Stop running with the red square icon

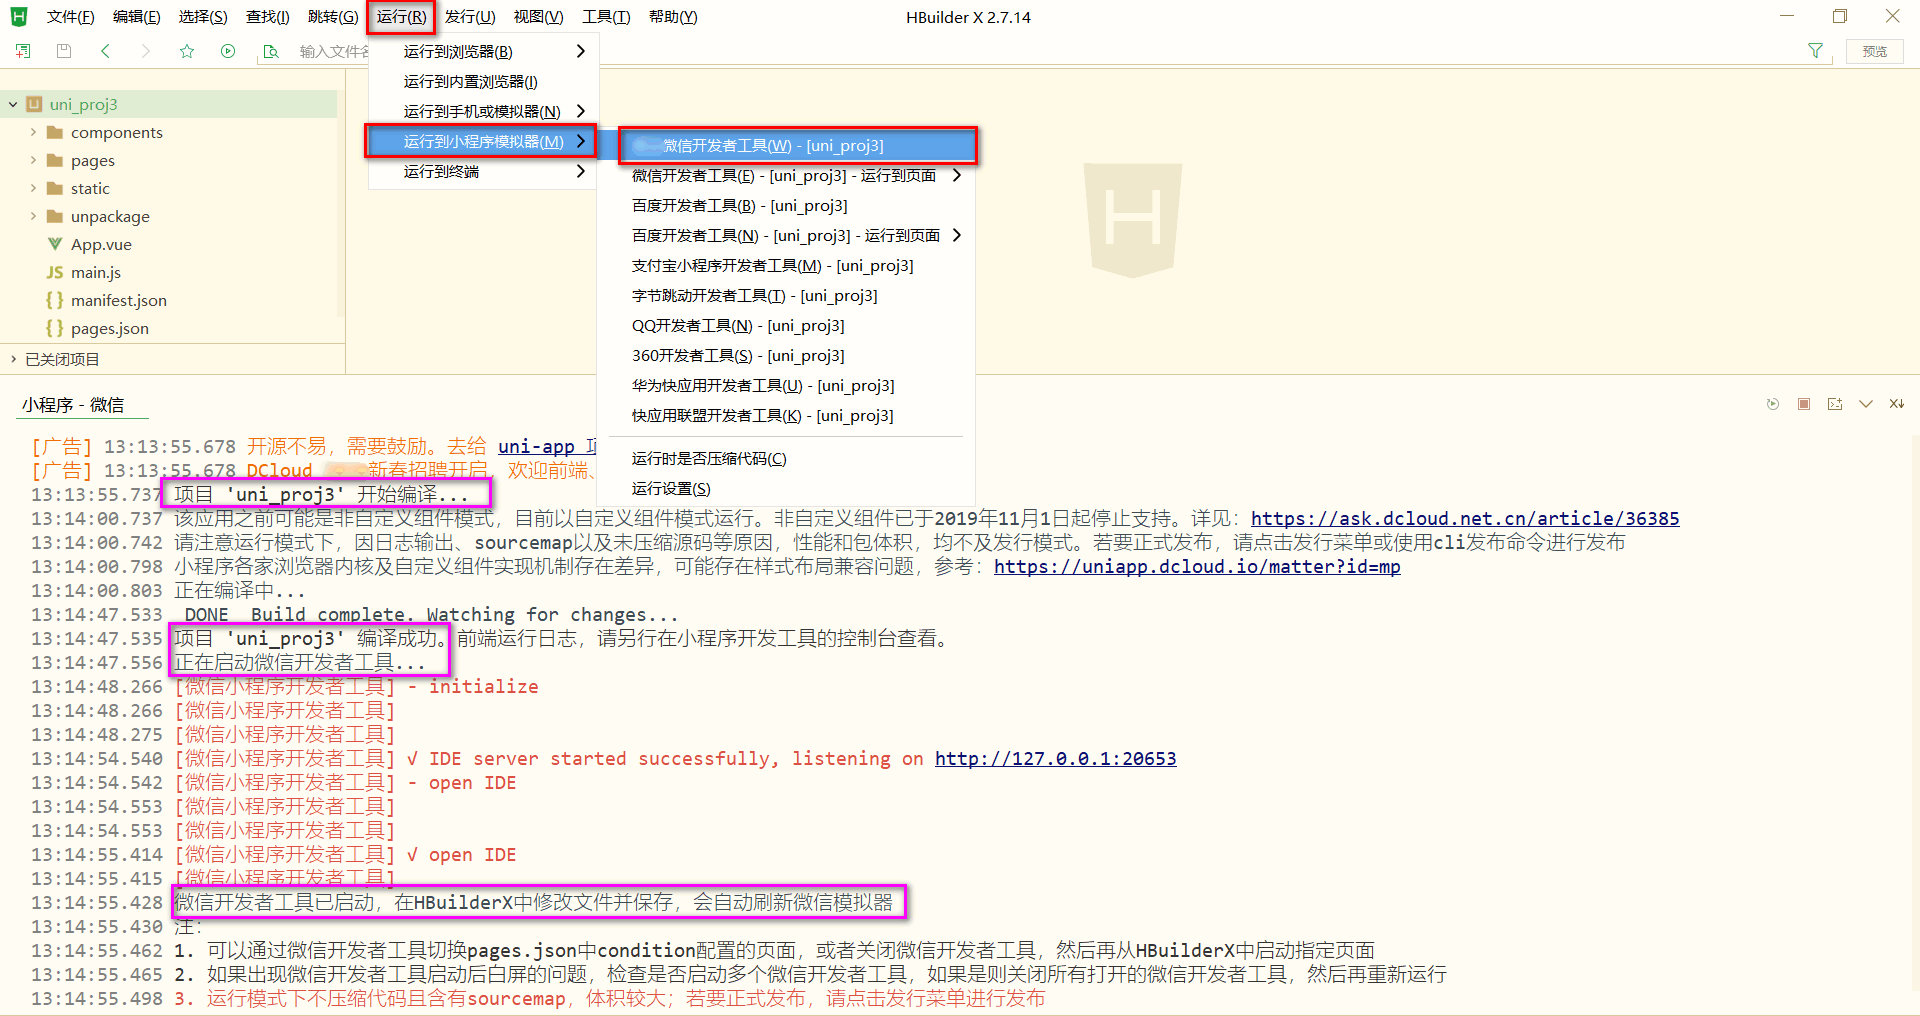point(1804,404)
